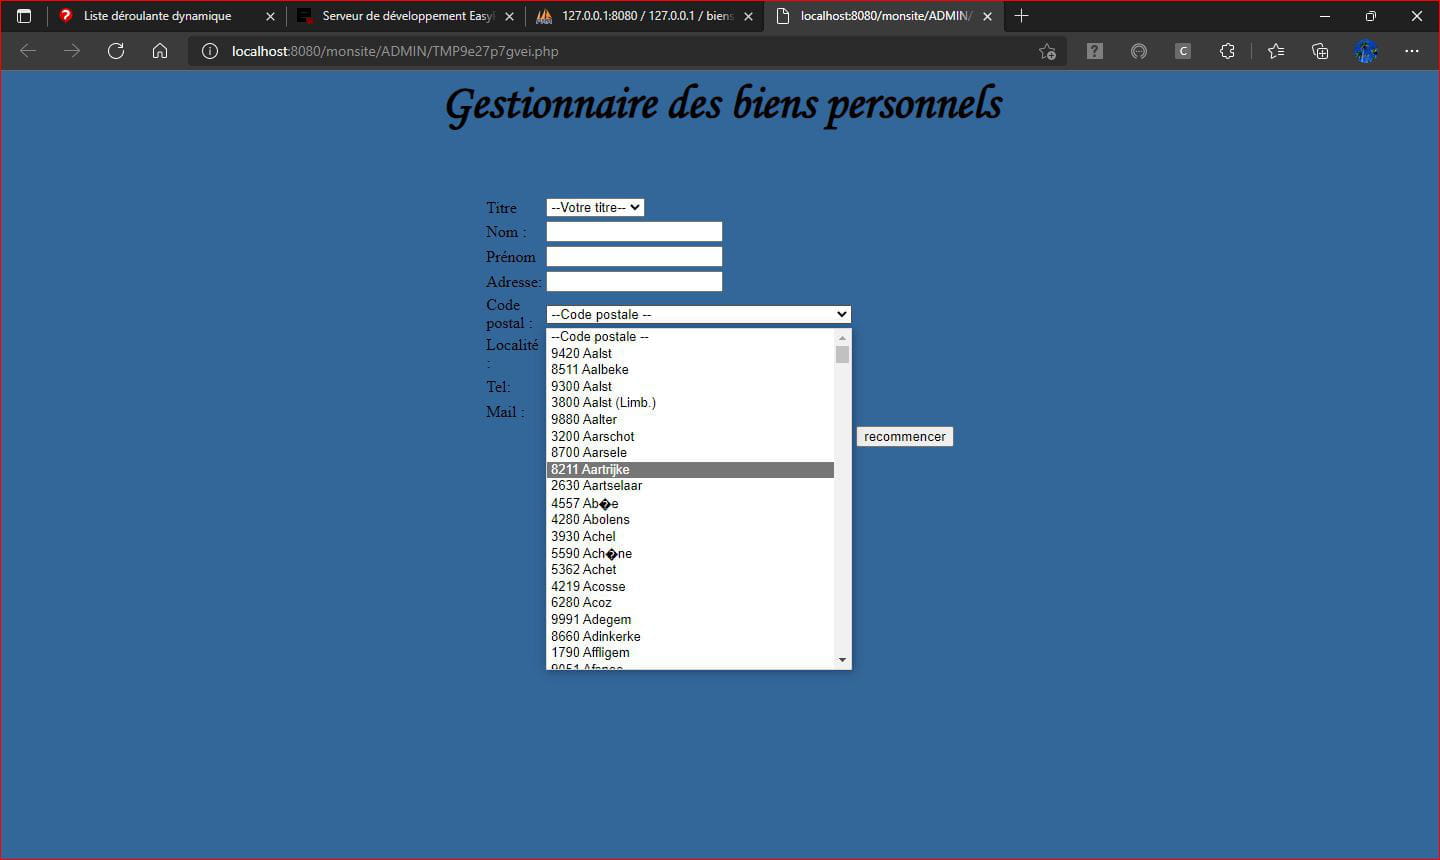The image size is (1440, 860).
Task: Close the 127.0.0.1:8080 phpMyAdmin tab
Action: tap(748, 16)
